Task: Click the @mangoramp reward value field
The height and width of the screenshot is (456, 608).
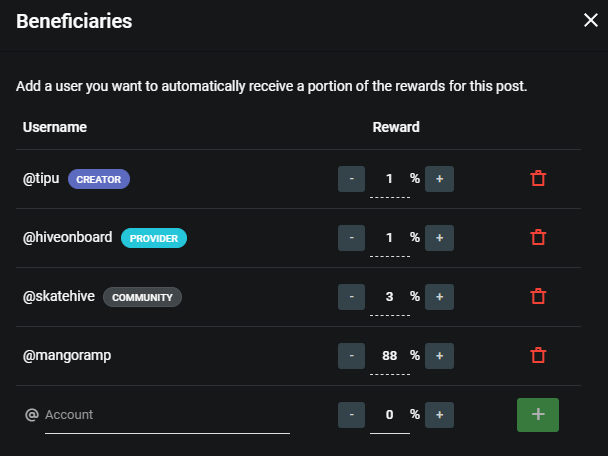Action: pyautogui.click(x=390, y=357)
